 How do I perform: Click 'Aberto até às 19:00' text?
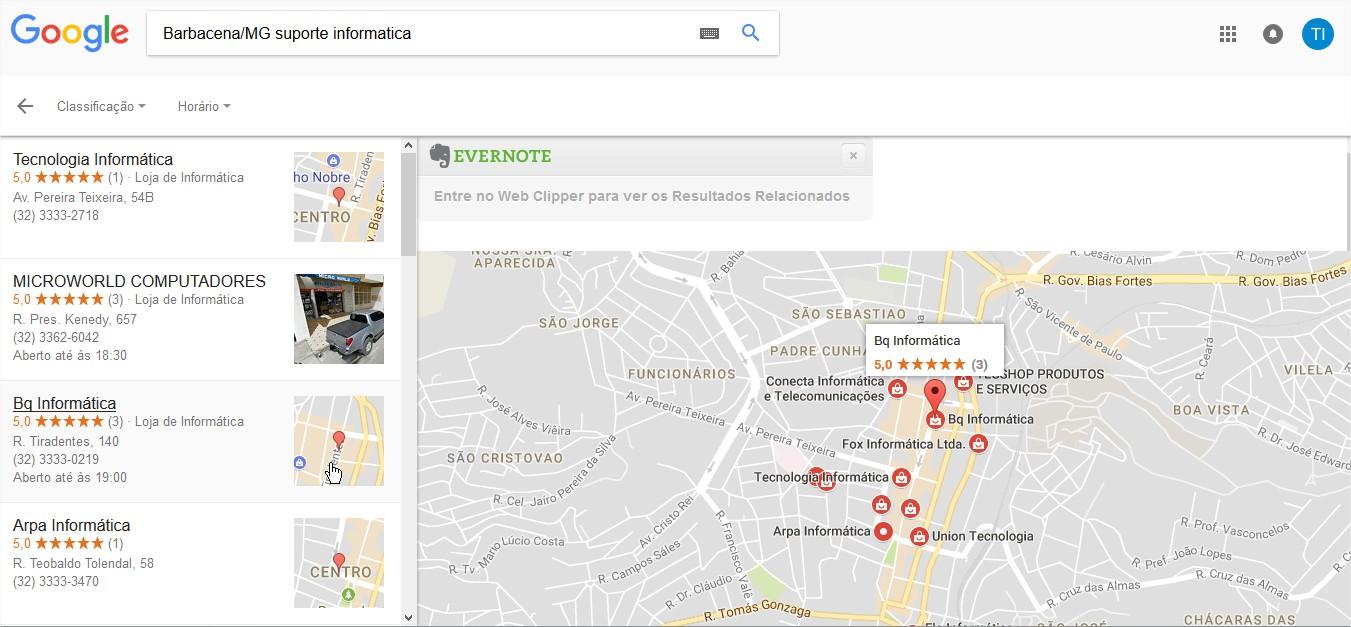[x=70, y=477]
